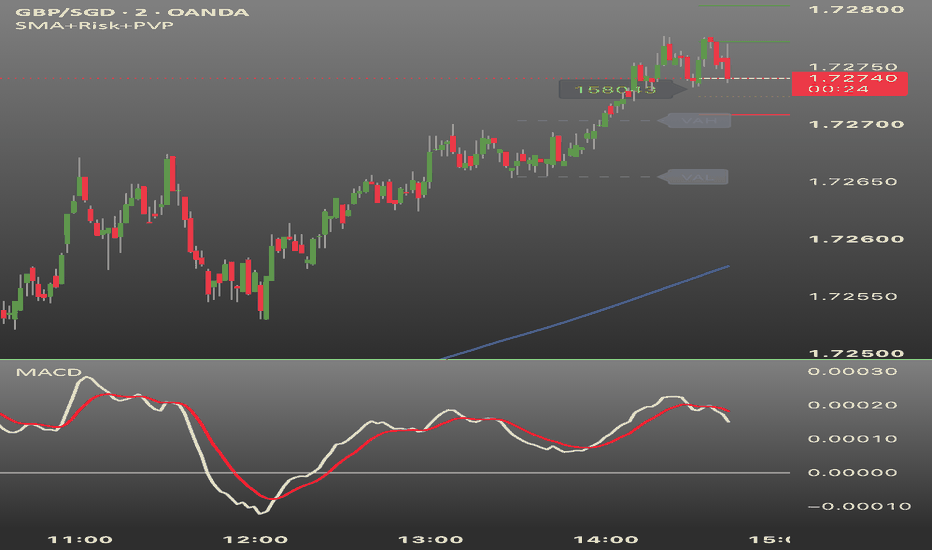Click the 1.72650 price axis label
Screen dimensions: 932x550
(x=853, y=181)
